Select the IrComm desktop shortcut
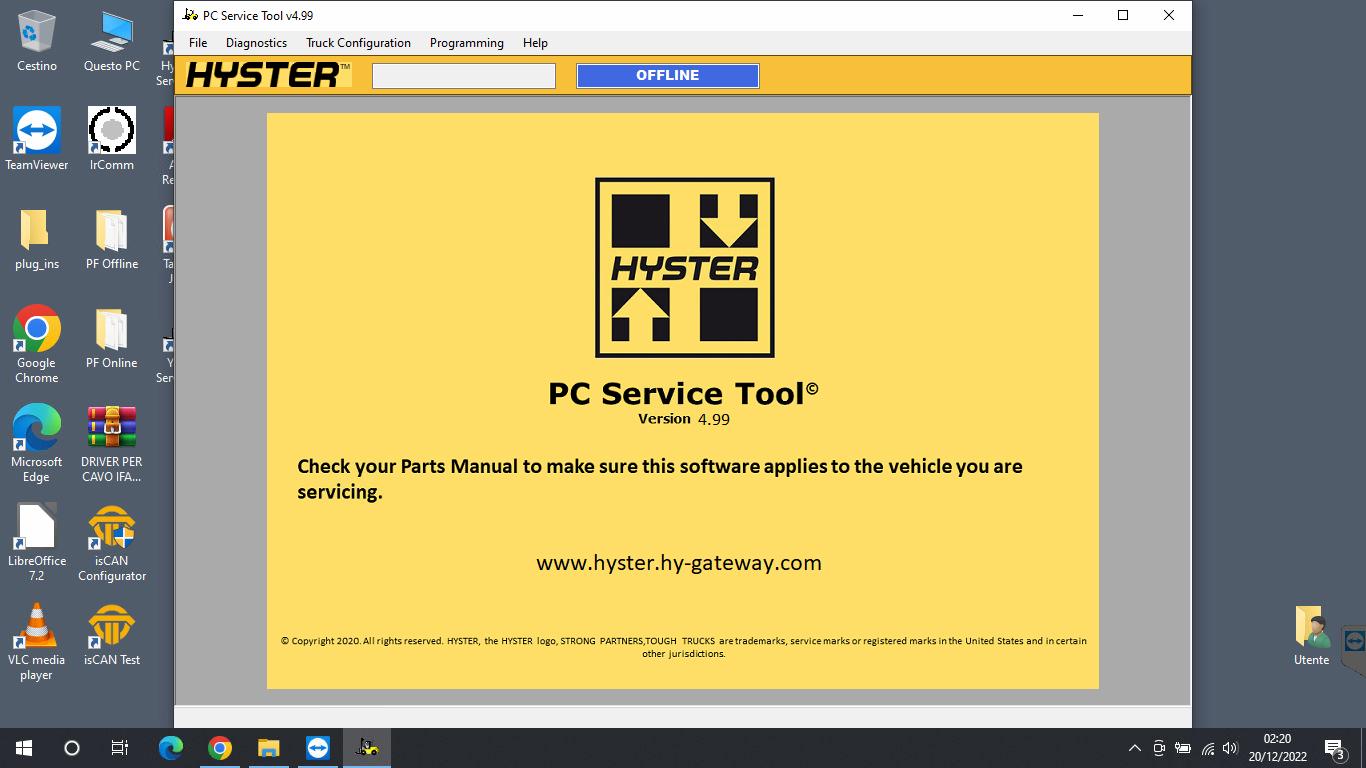The height and width of the screenshot is (768, 1366). pyautogui.click(x=112, y=140)
